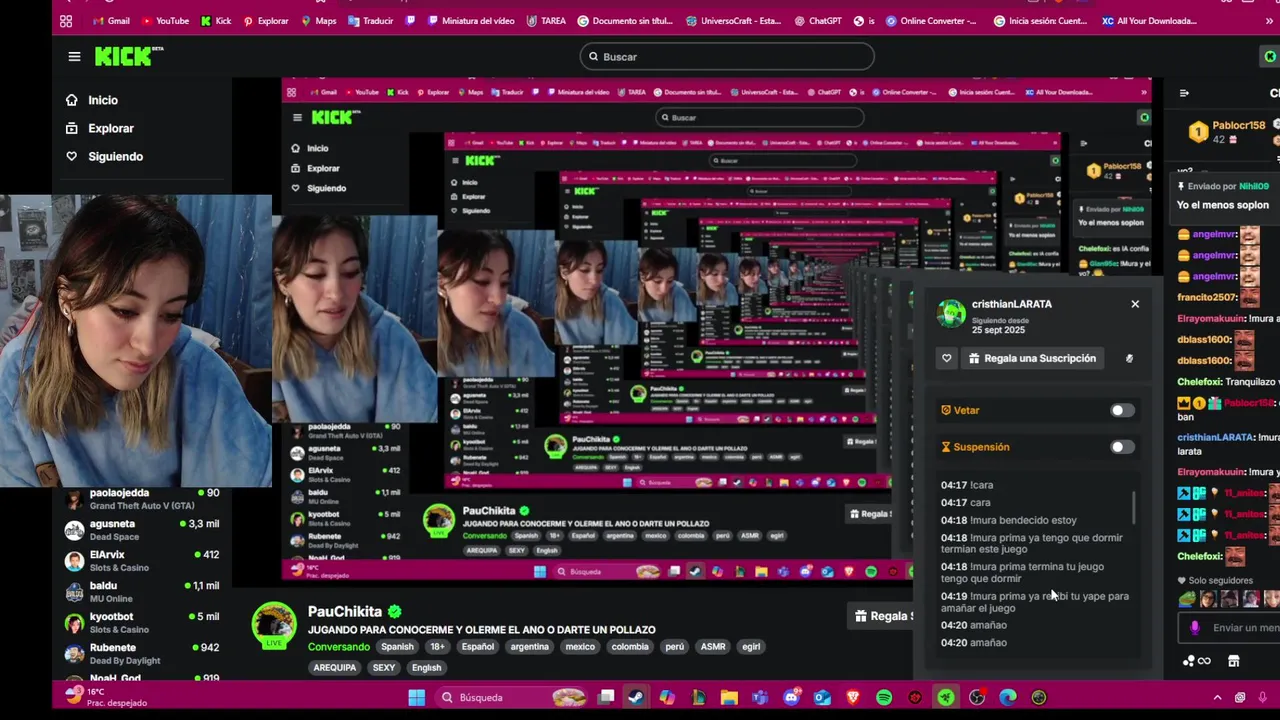
Task: Open the Gmail bookmark
Action: pos(110,21)
